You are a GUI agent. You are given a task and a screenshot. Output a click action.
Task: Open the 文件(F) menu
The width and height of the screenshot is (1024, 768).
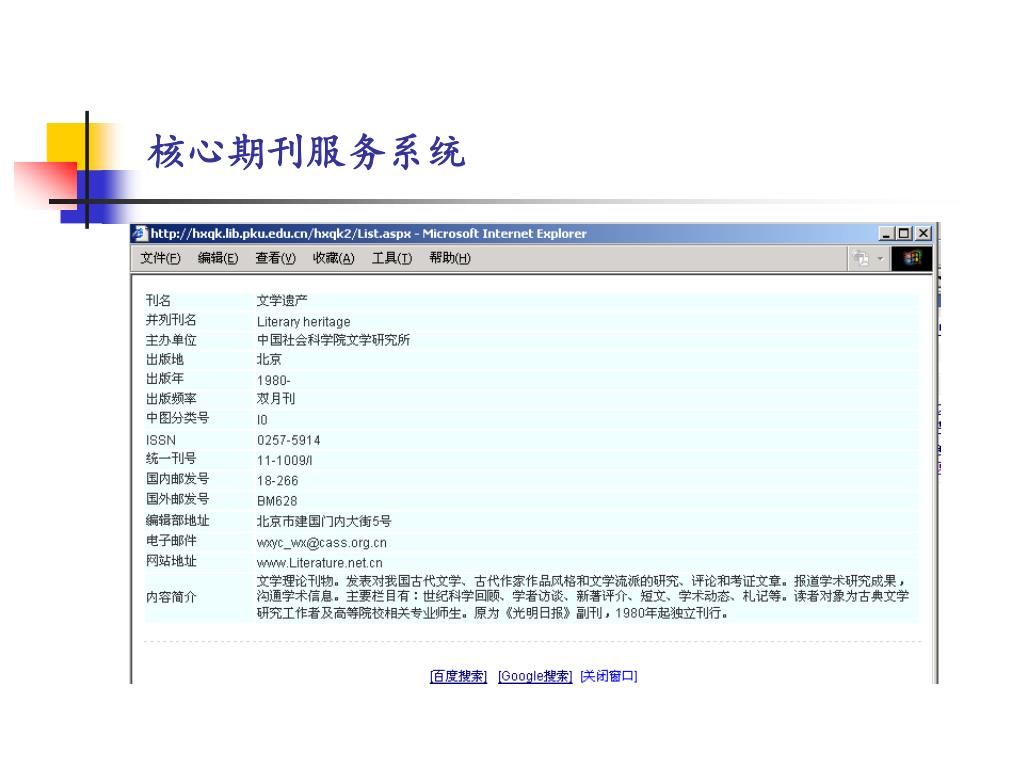pyautogui.click(x=160, y=258)
